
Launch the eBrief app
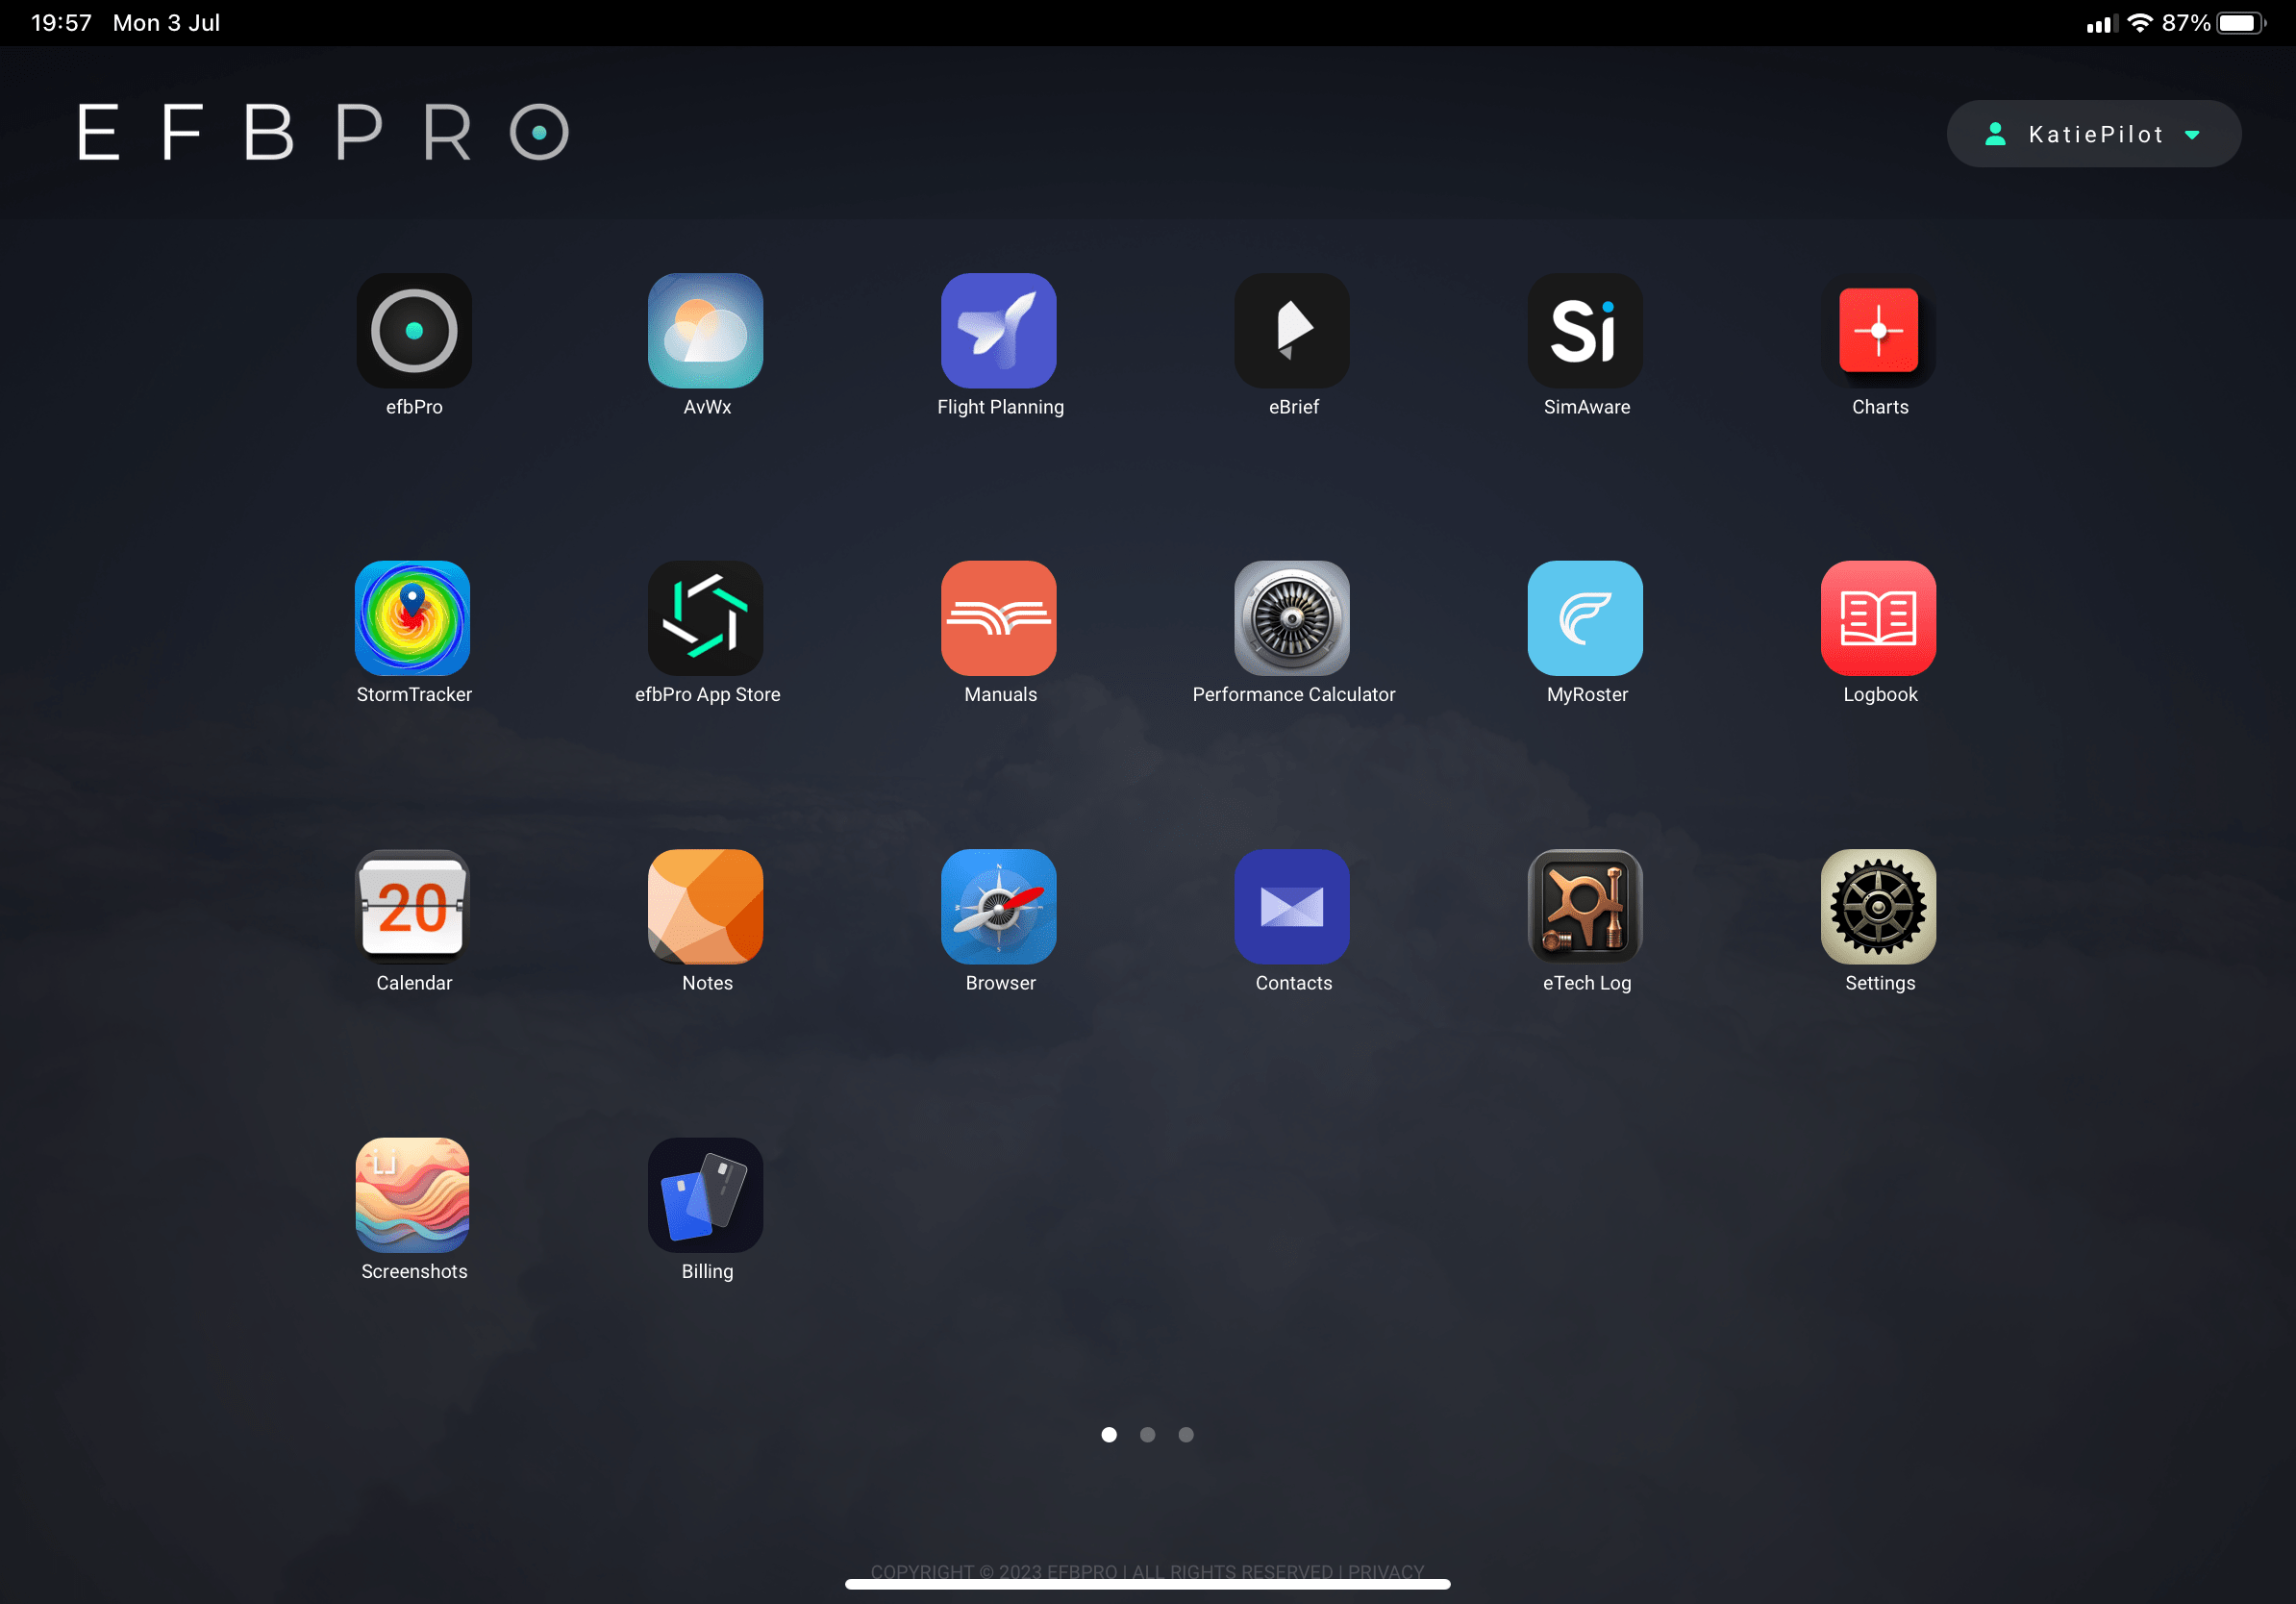1292,330
